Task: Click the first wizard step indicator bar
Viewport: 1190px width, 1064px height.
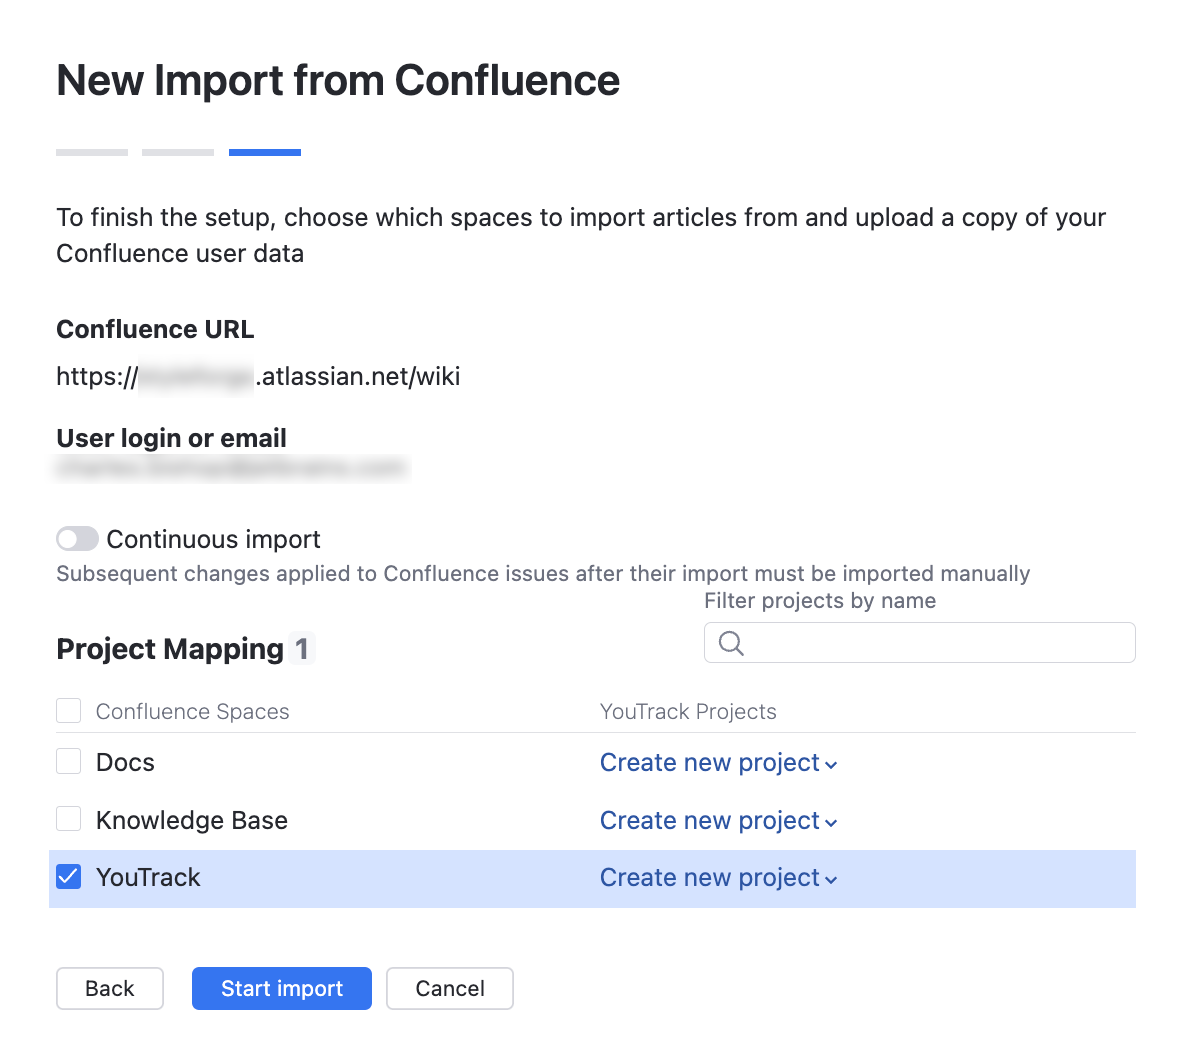Action: [91, 152]
